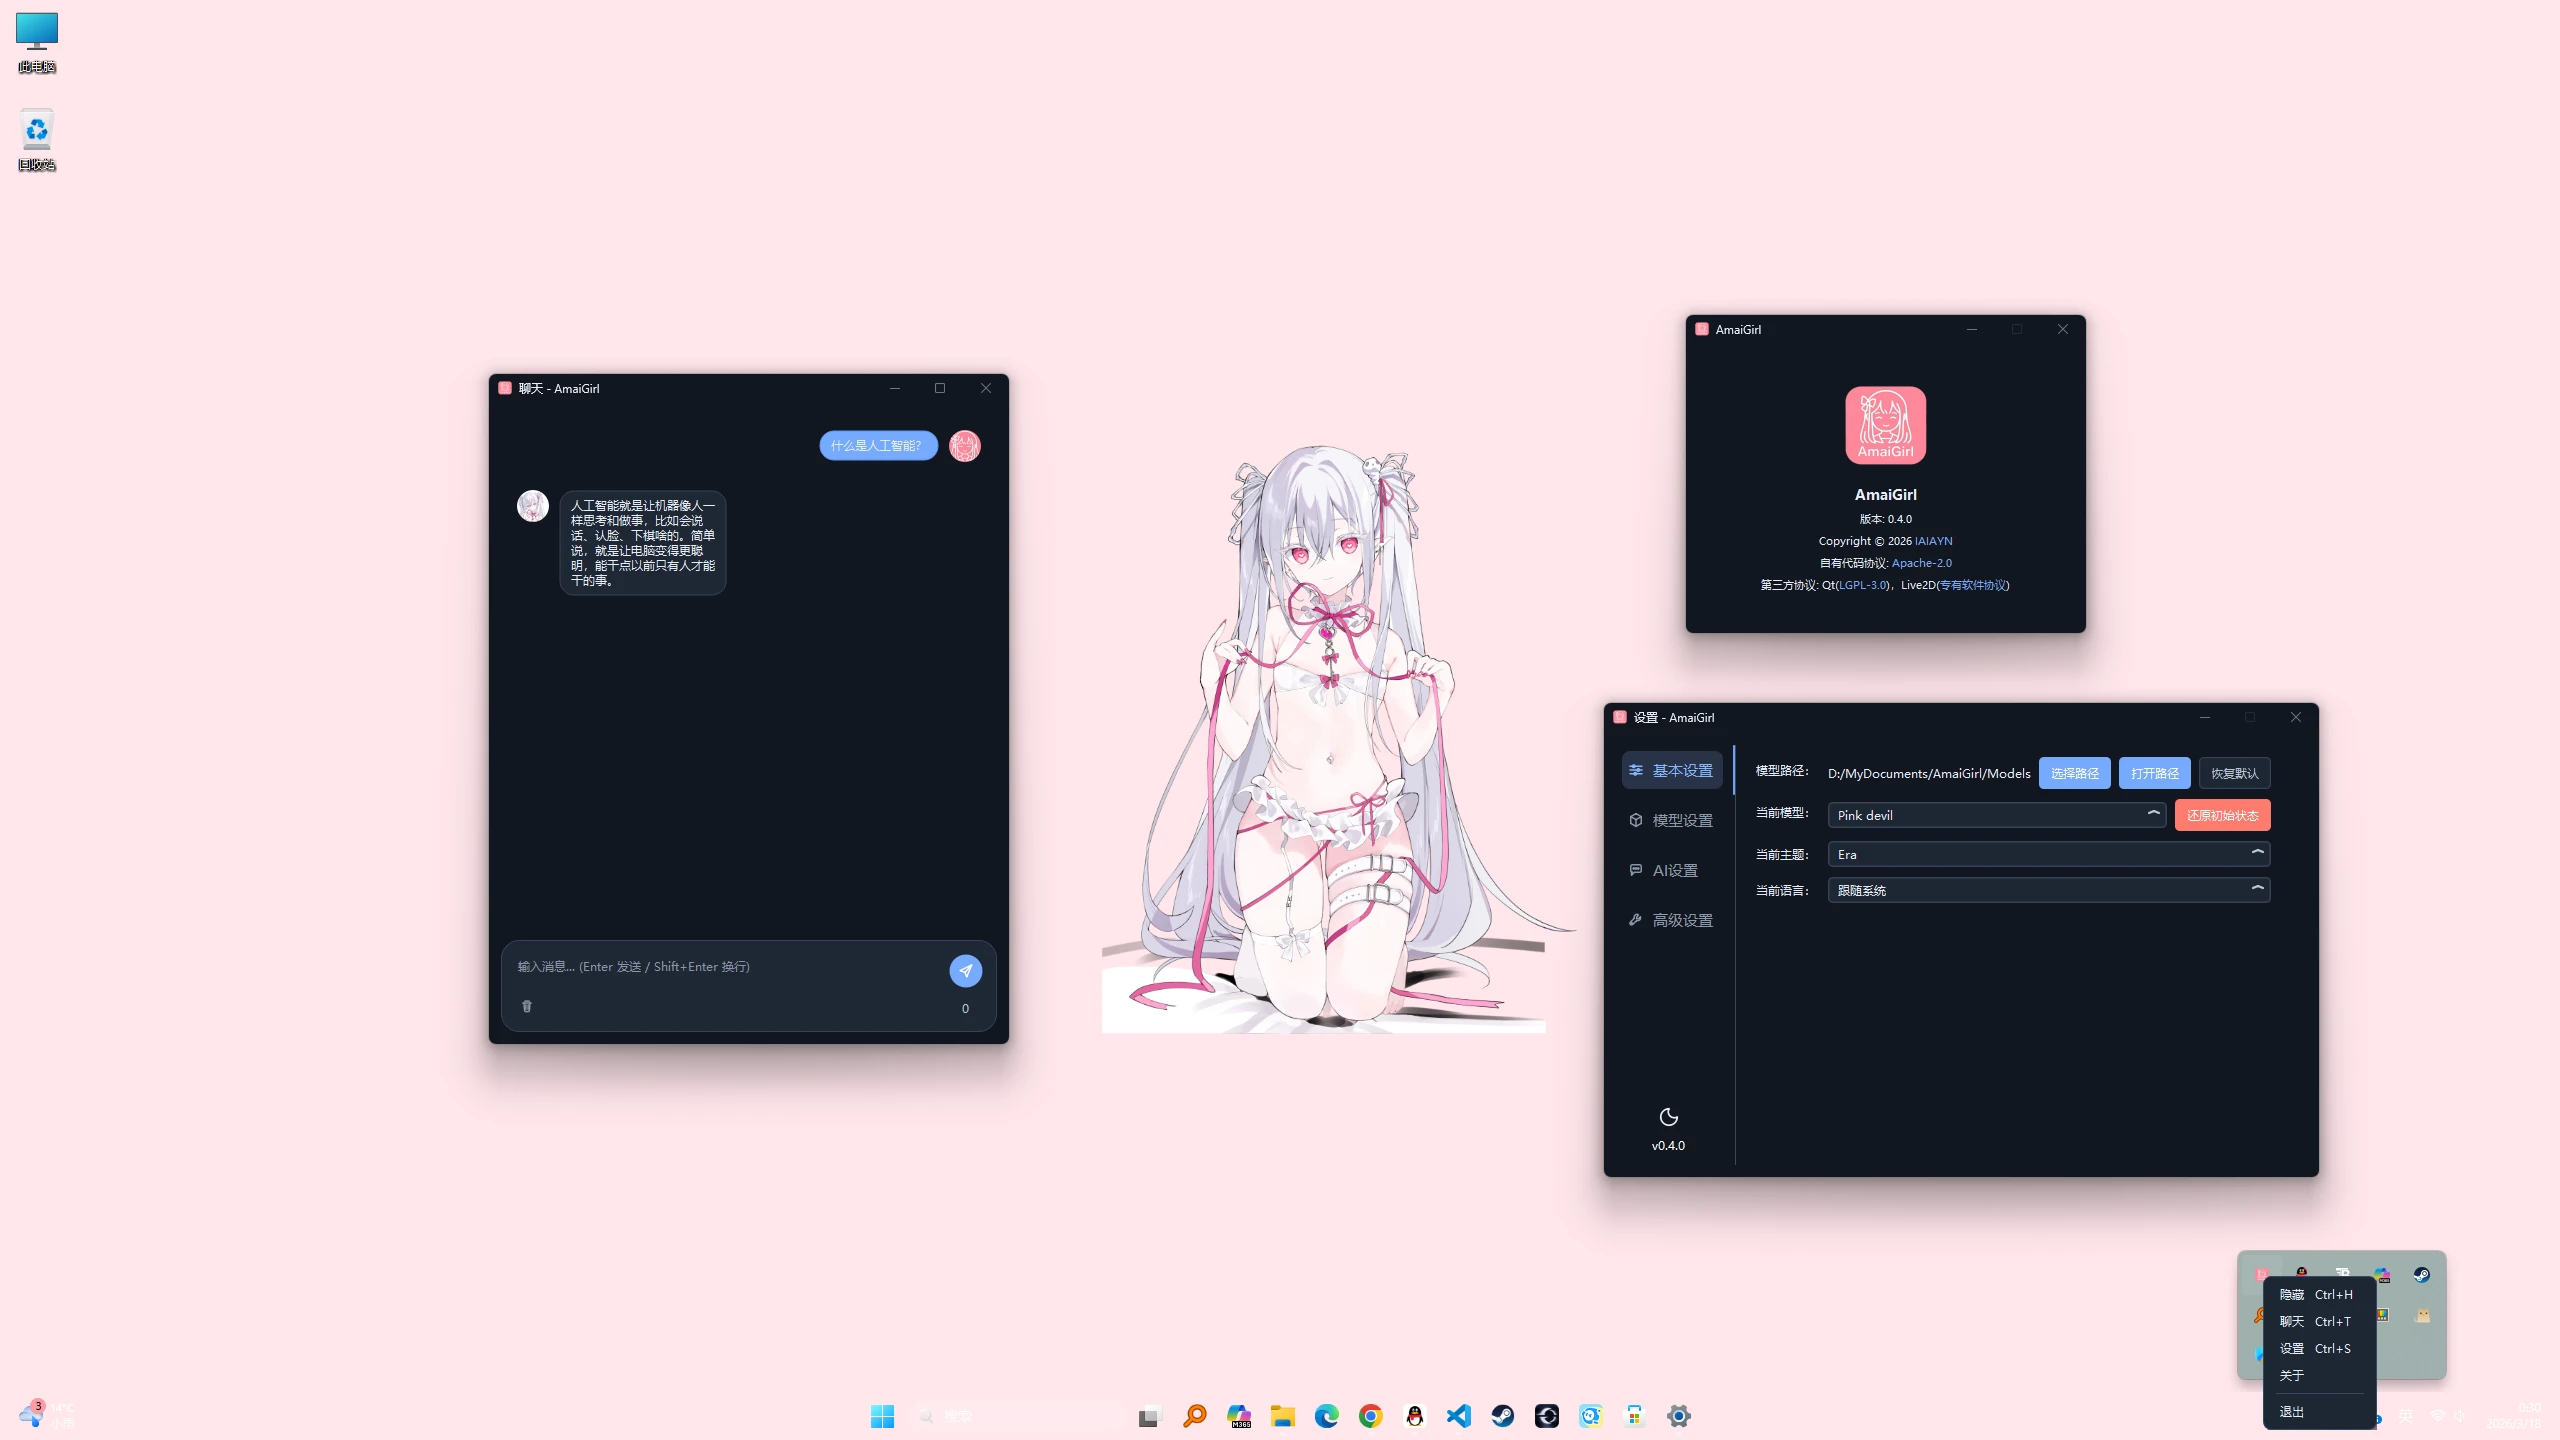Send the chat message with the paper-plane button
Screen dimensions: 2560x1440
pyautogui.click(x=965, y=970)
